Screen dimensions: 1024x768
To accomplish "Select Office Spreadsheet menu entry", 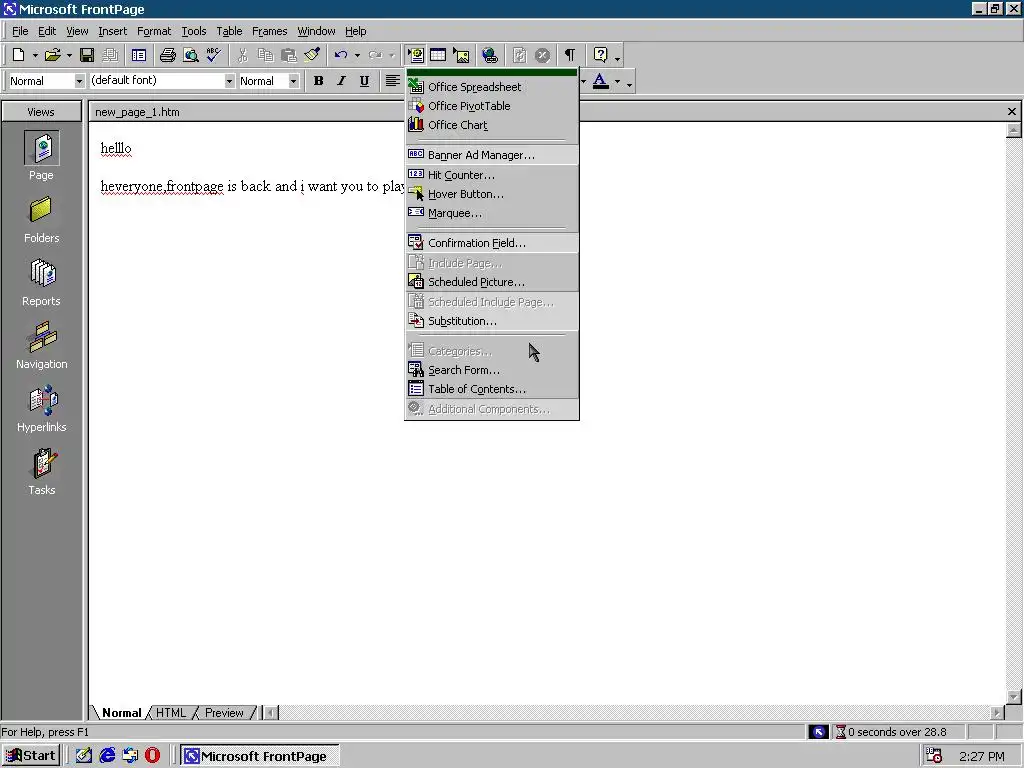I will (492, 87).
